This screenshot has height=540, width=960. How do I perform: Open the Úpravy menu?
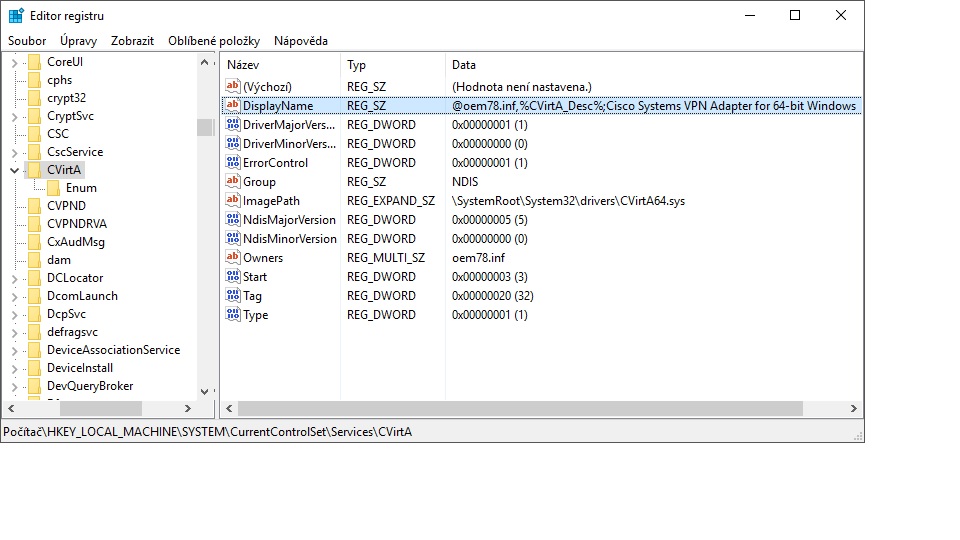pyautogui.click(x=78, y=41)
